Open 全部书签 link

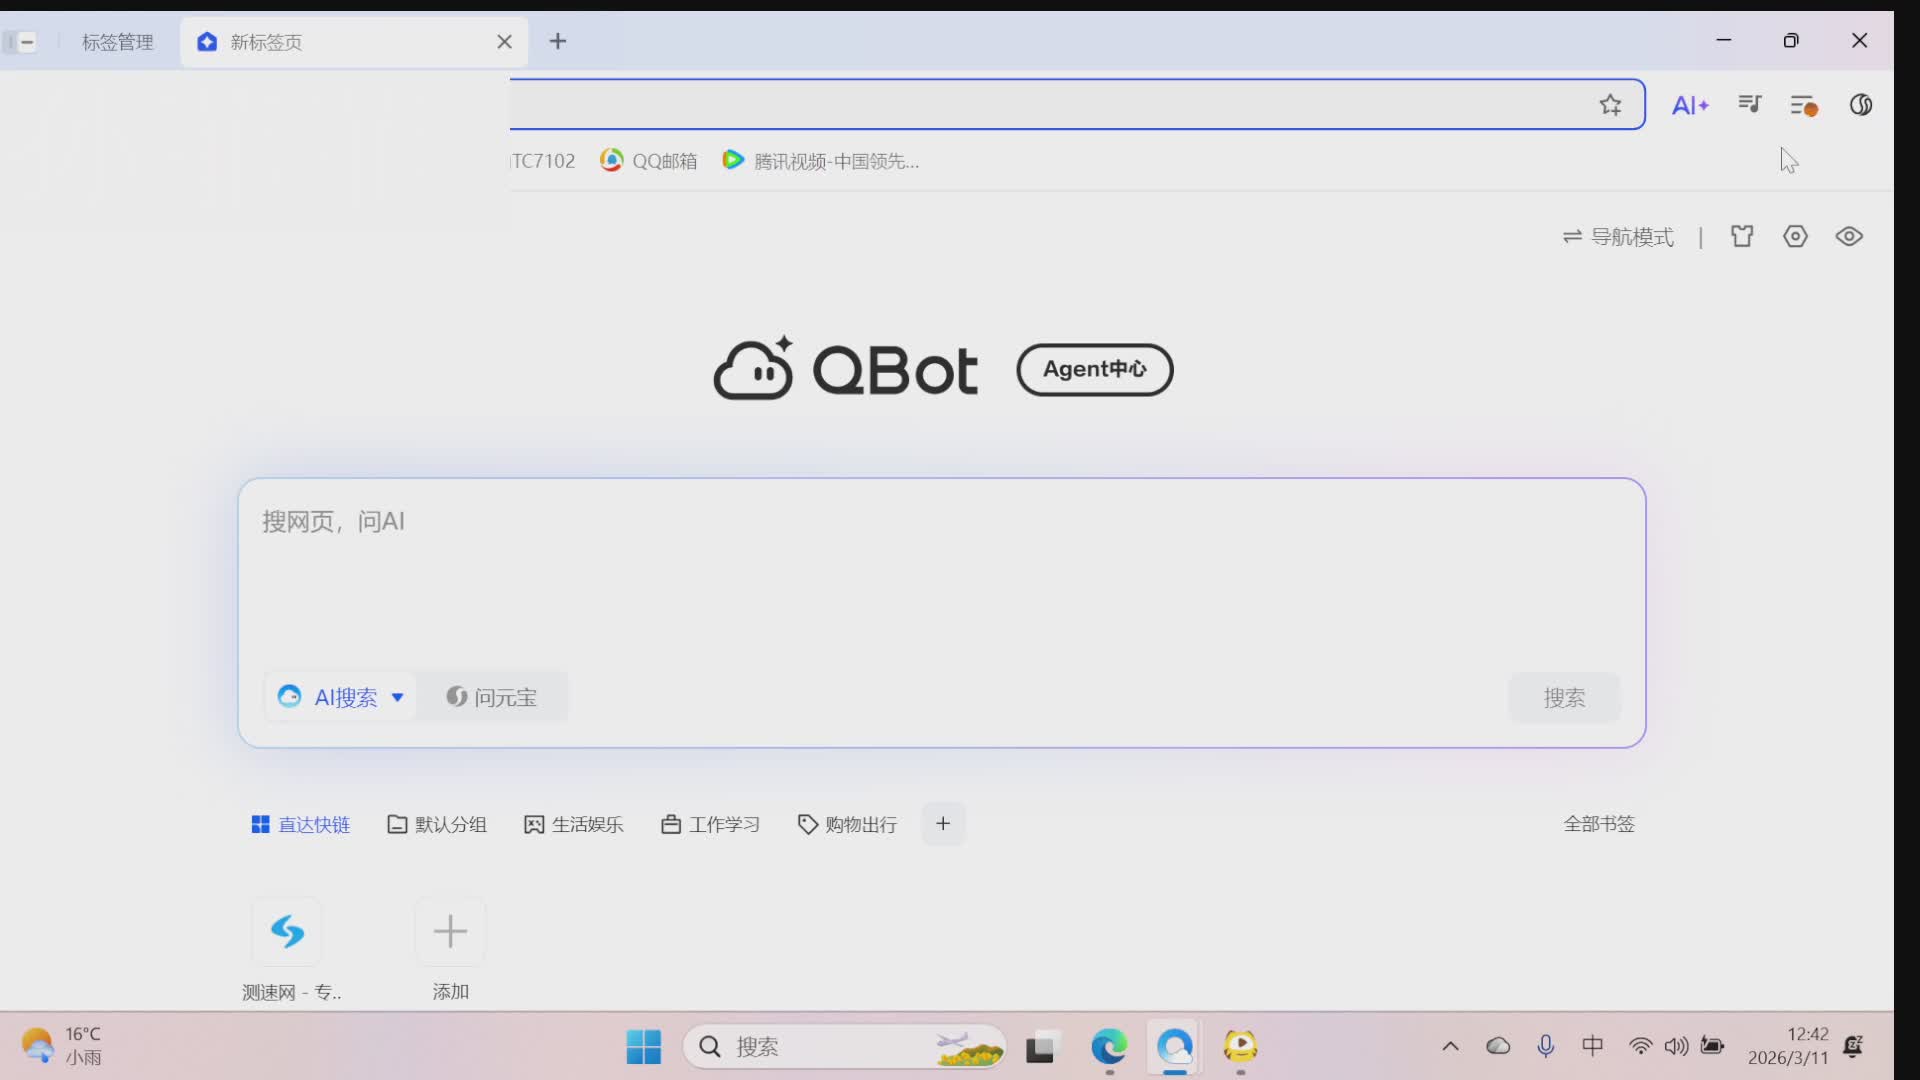(x=1598, y=824)
